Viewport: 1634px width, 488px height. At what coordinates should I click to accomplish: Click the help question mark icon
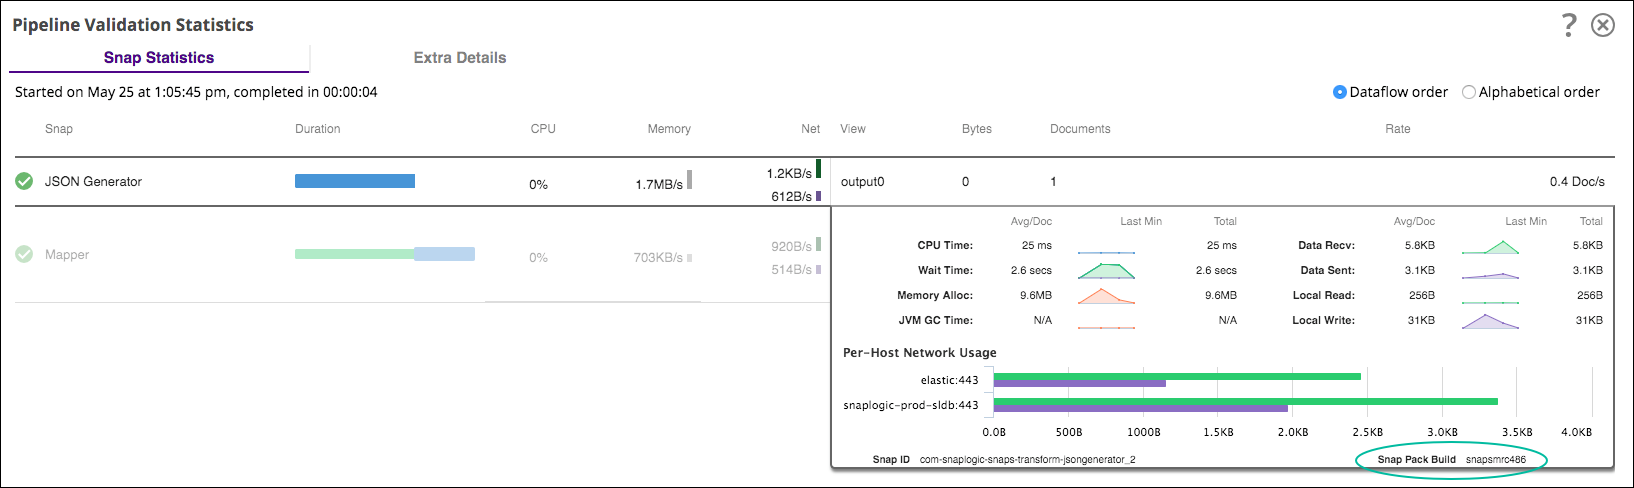click(1569, 25)
